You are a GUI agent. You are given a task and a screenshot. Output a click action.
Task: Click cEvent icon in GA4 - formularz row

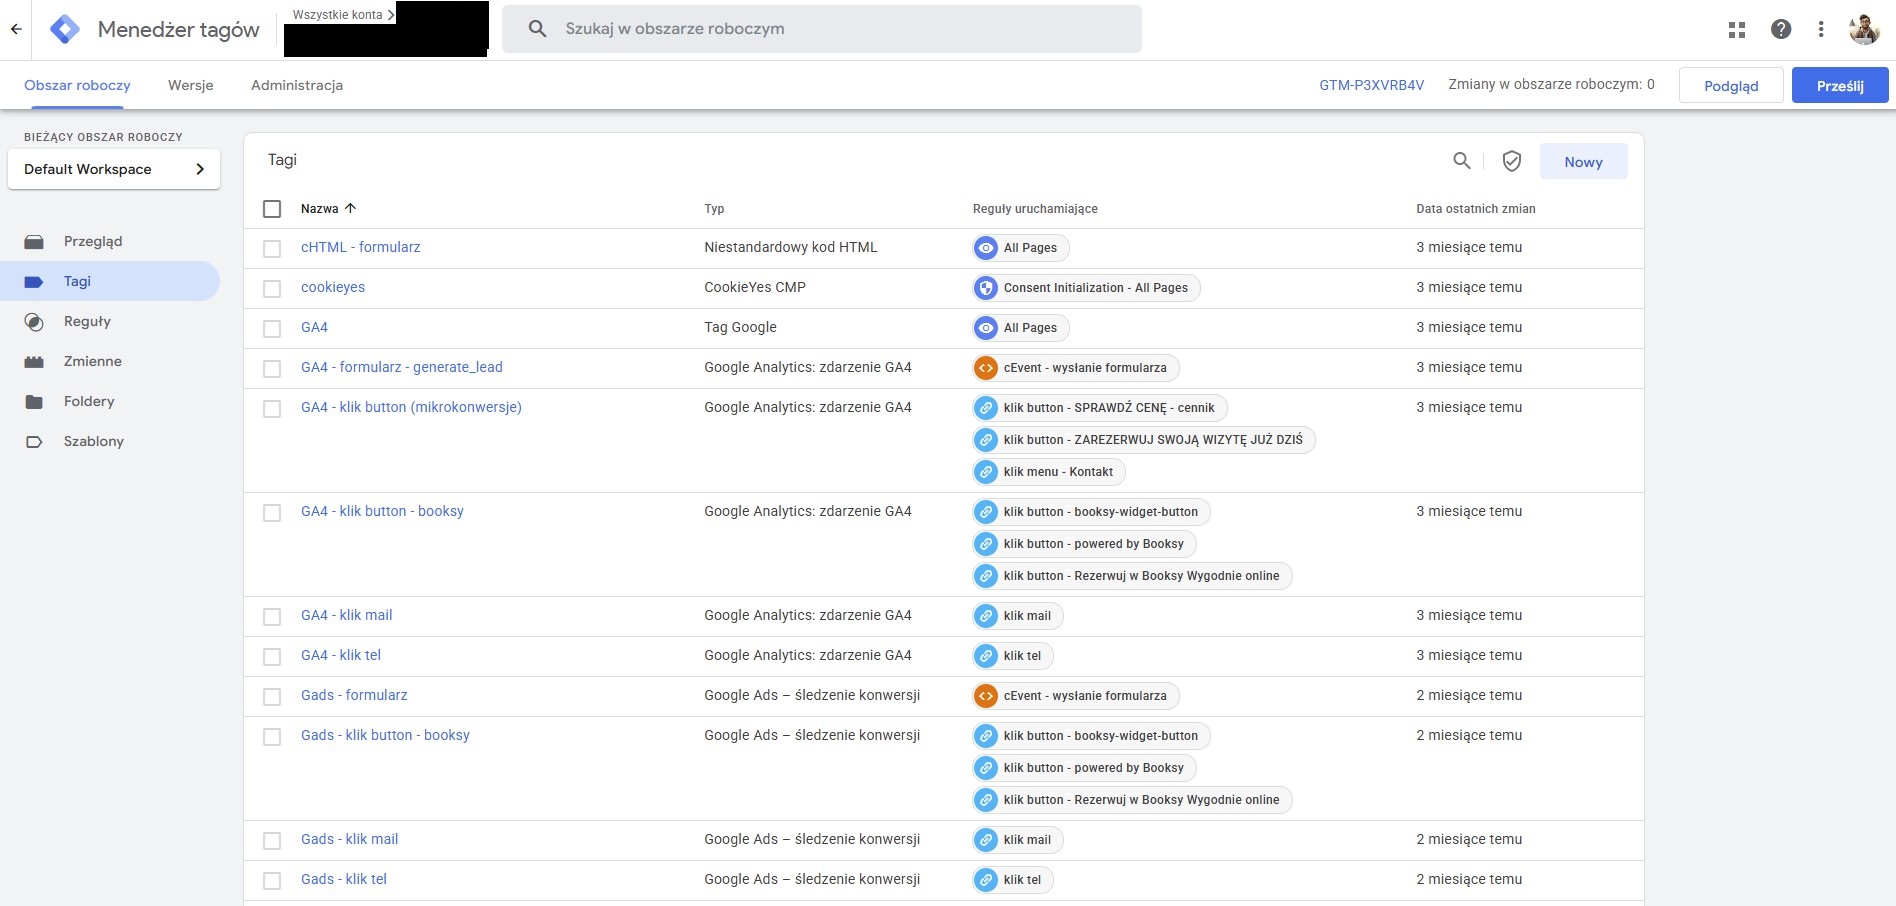click(x=986, y=368)
